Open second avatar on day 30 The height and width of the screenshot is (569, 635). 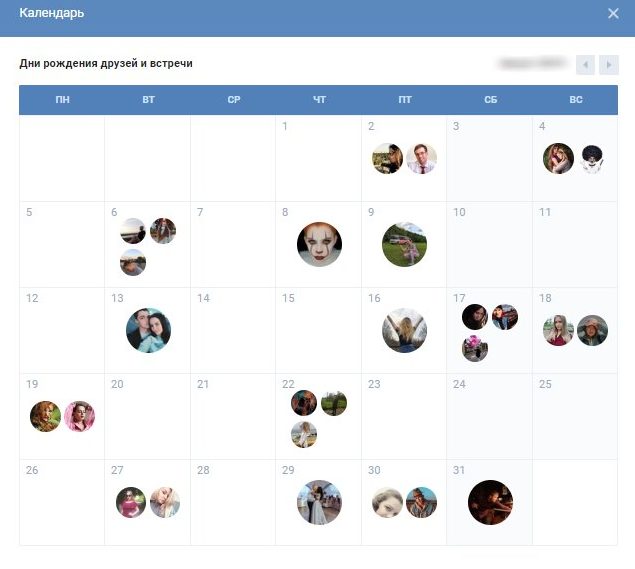coord(422,502)
